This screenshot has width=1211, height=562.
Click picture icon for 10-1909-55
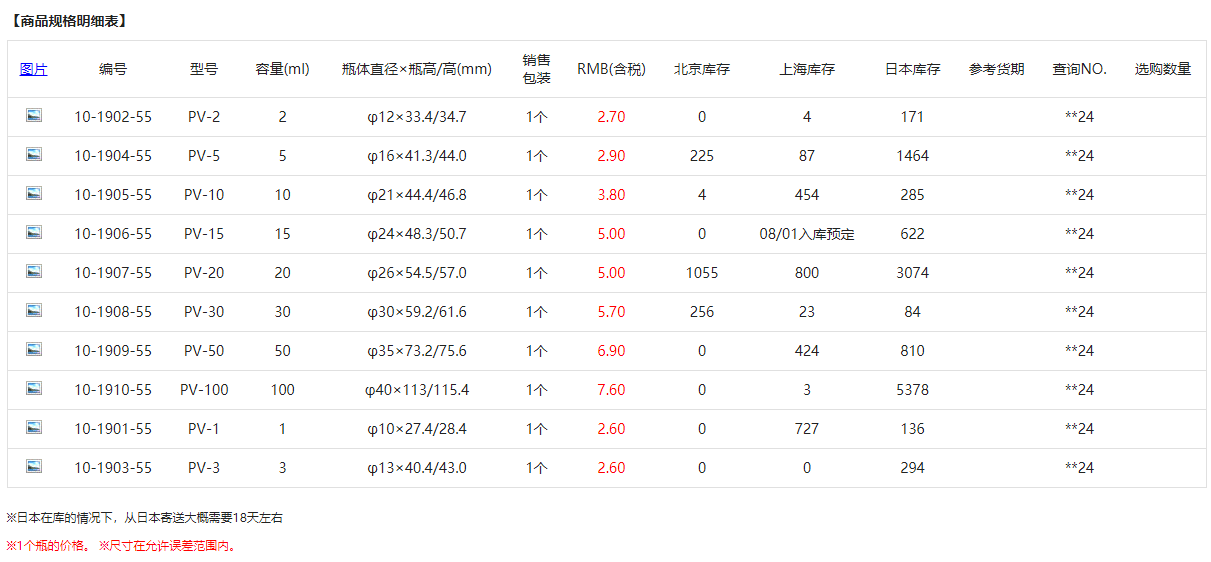34,350
